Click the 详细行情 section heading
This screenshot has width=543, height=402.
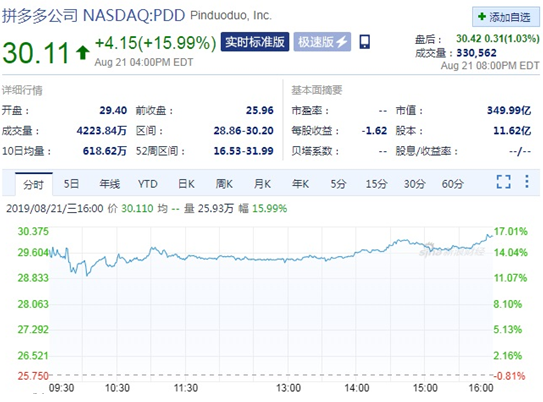(x=22, y=90)
